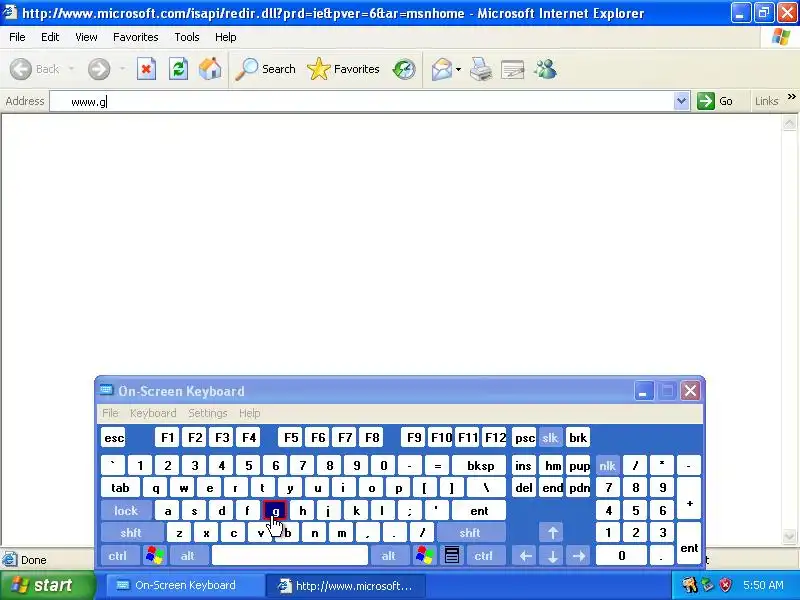
Task: Open the Back button history dropdown arrow
Action: [71, 69]
